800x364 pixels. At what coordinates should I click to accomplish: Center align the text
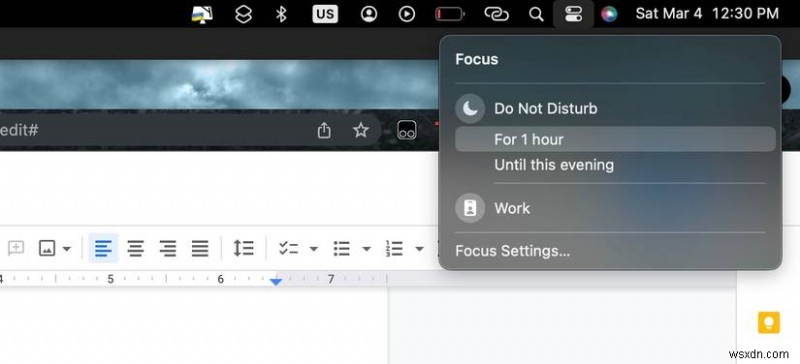[x=135, y=249]
